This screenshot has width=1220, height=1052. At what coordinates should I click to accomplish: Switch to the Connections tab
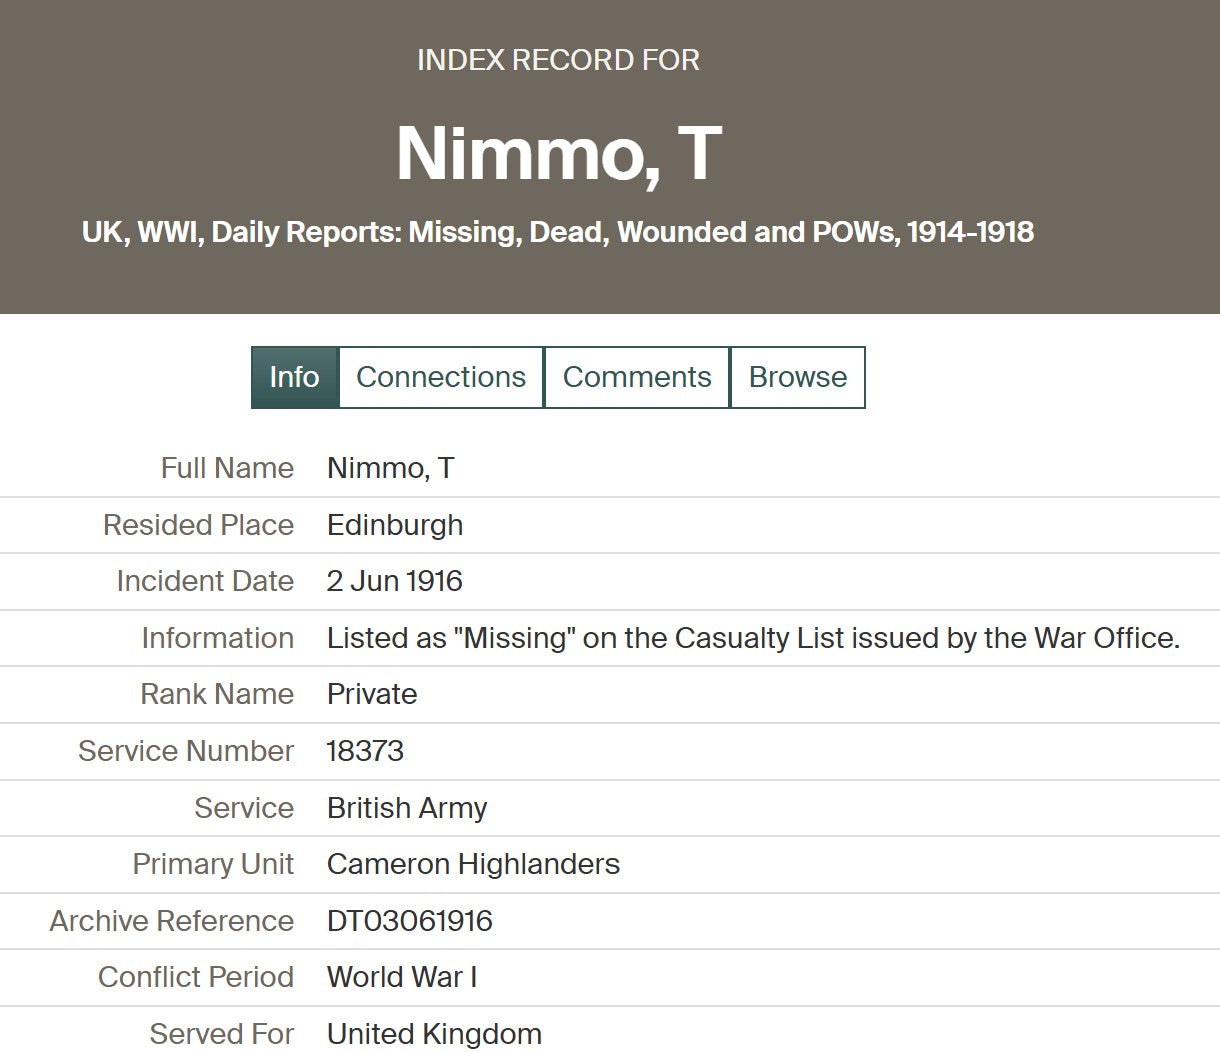[441, 377]
